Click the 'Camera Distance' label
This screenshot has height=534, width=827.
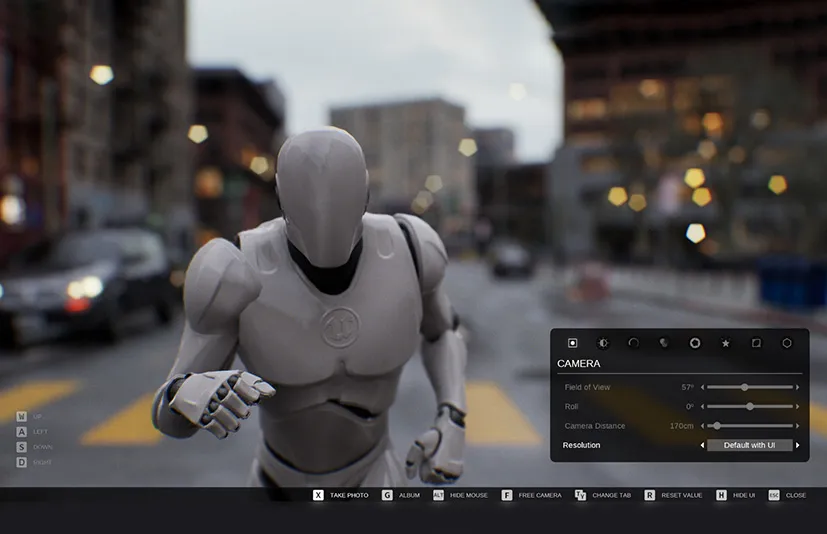pyautogui.click(x=594, y=425)
